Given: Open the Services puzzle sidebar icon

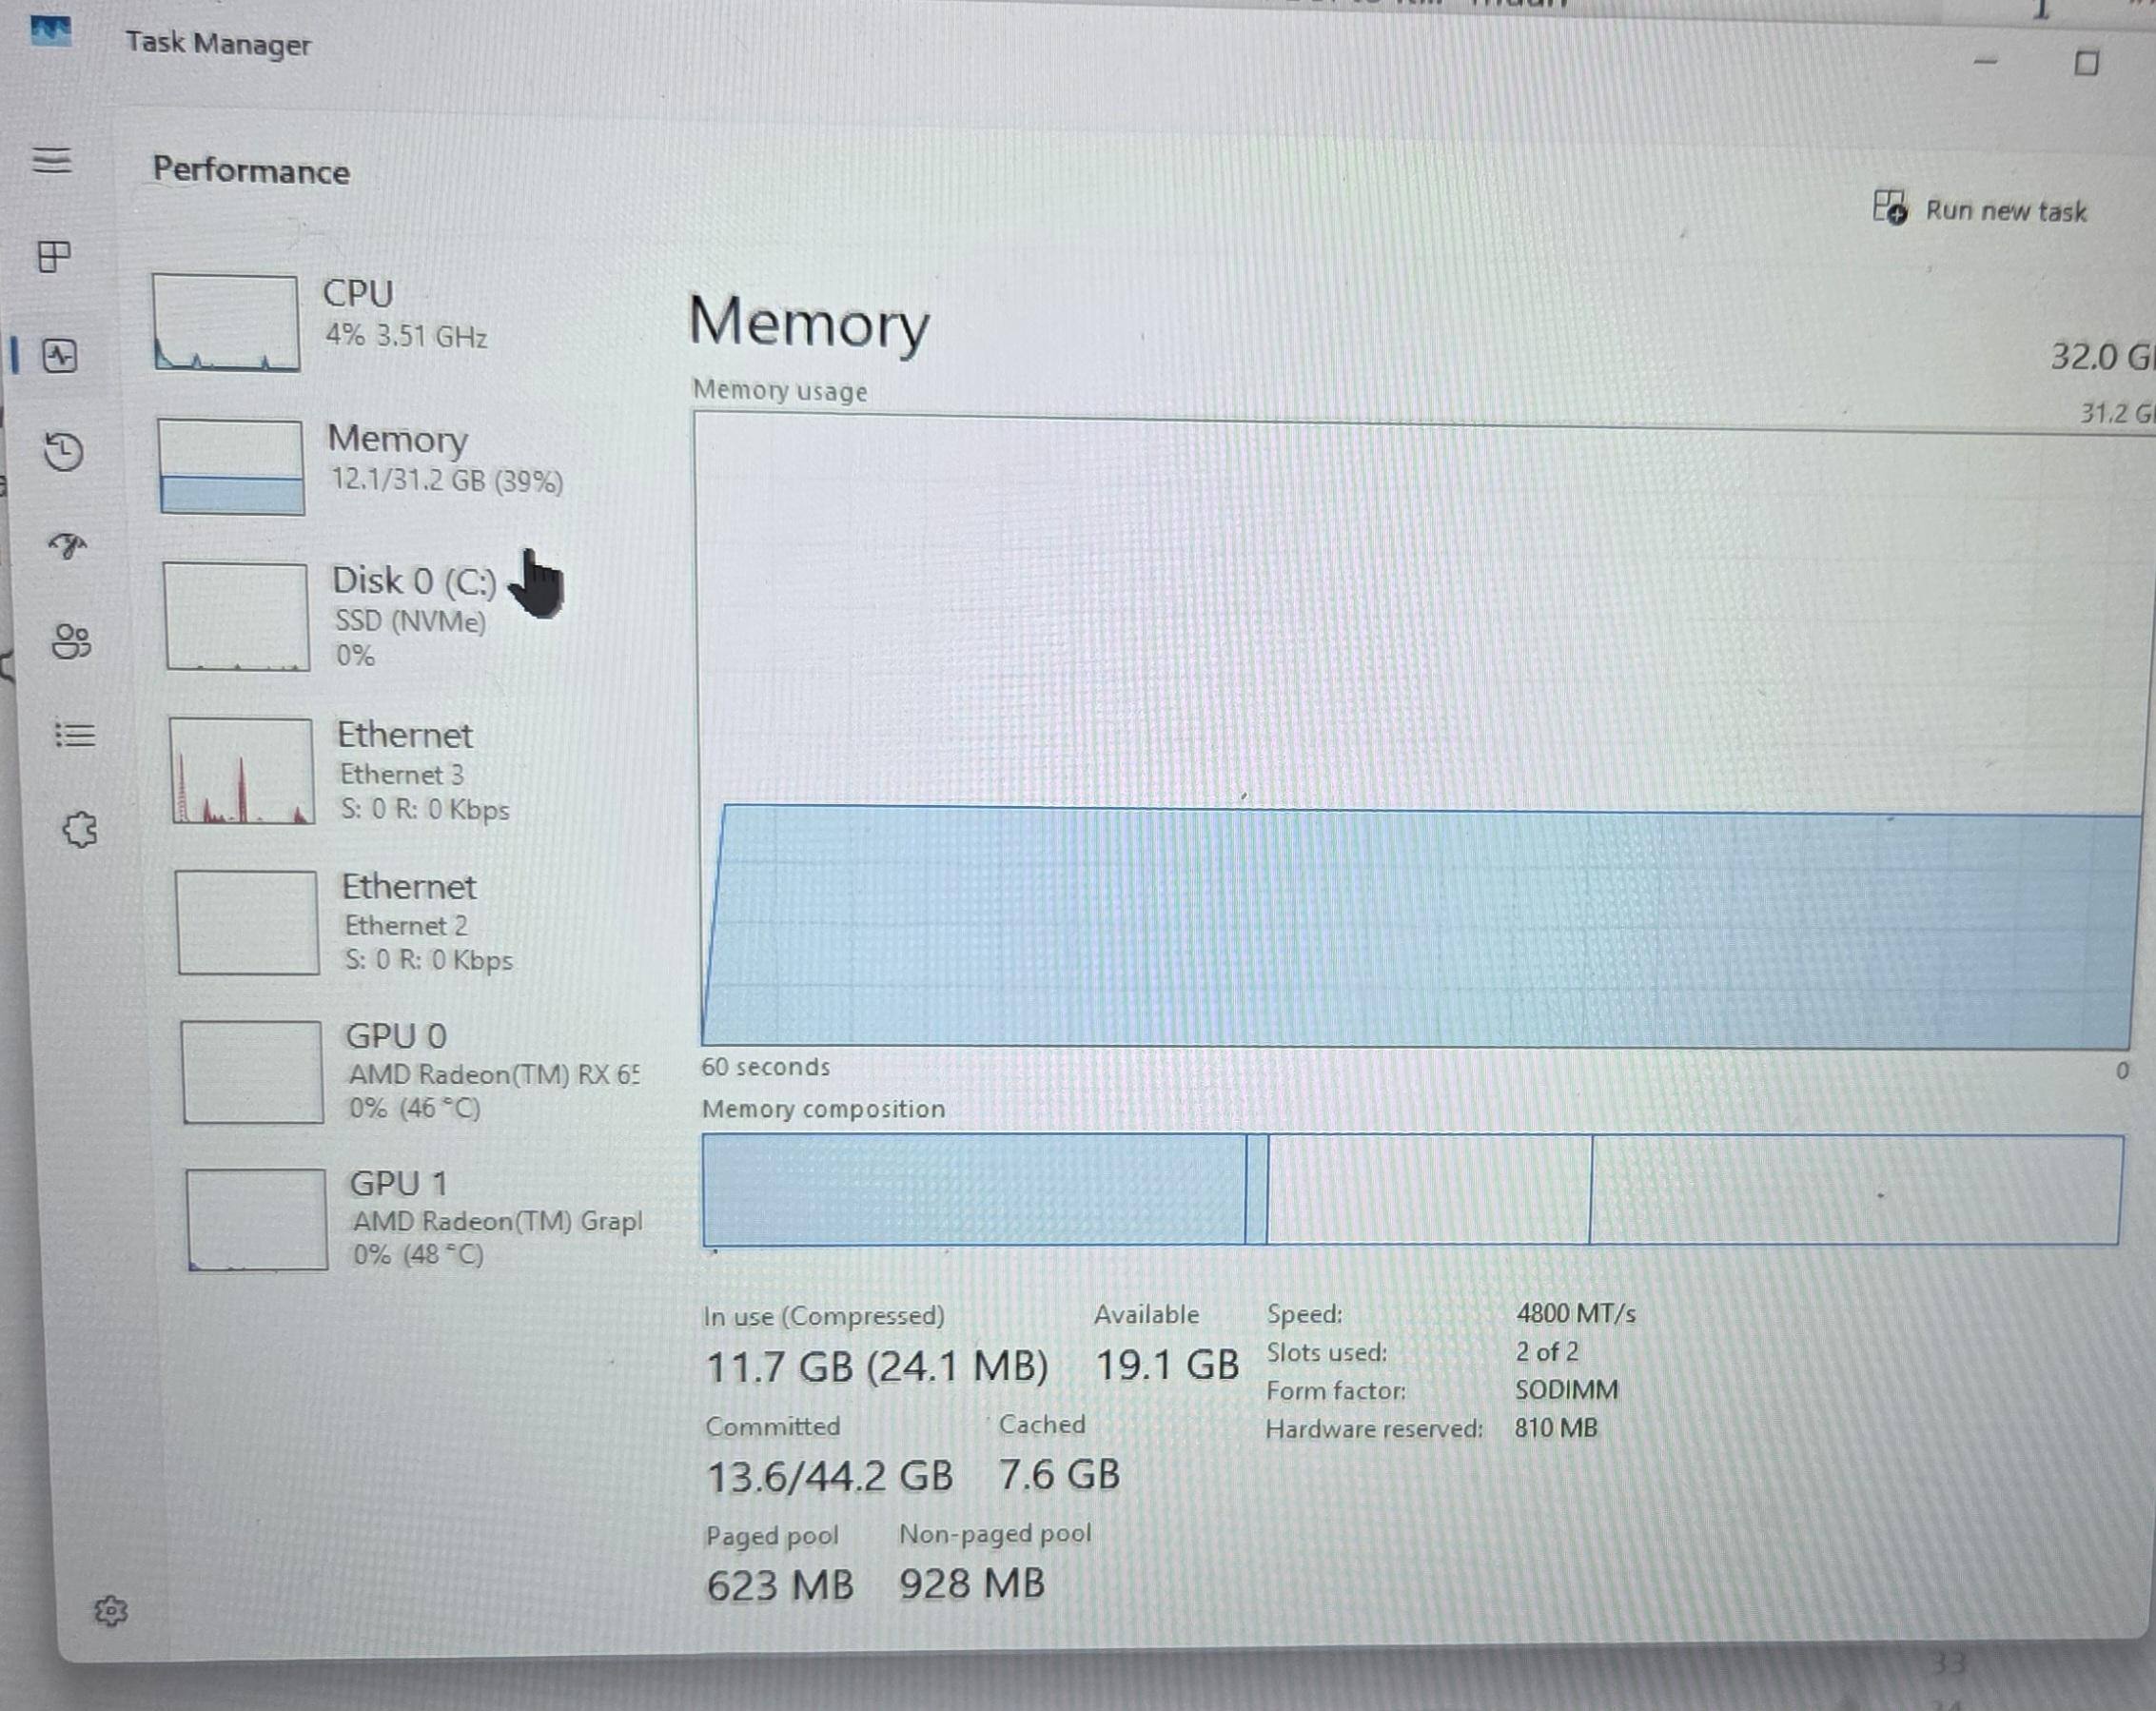Looking at the screenshot, I should point(80,830).
